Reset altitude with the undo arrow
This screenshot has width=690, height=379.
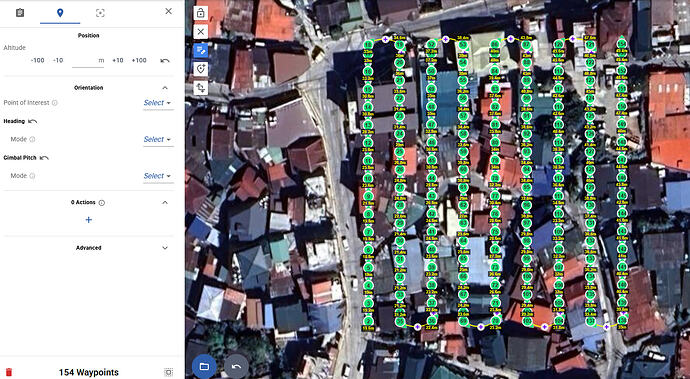pyautogui.click(x=165, y=61)
